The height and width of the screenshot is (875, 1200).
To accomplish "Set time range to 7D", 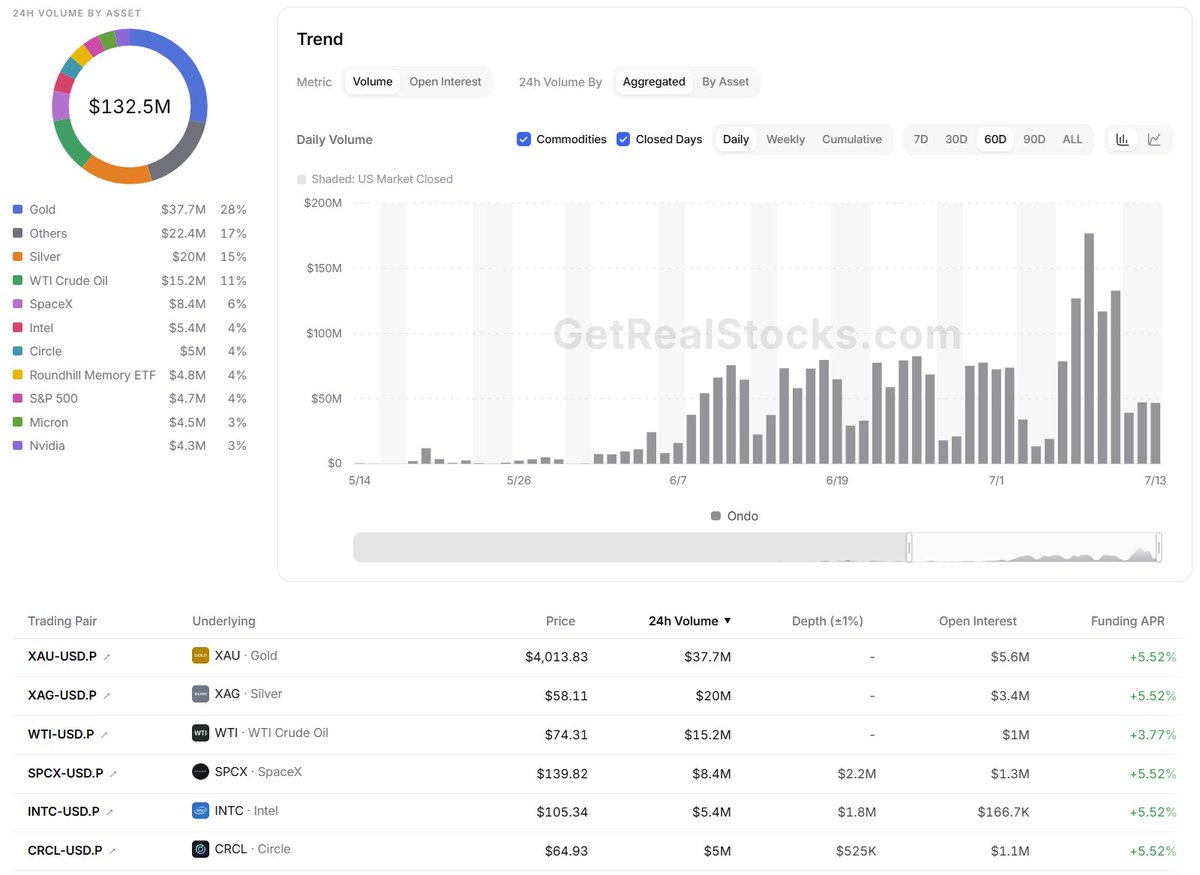I will click(921, 139).
